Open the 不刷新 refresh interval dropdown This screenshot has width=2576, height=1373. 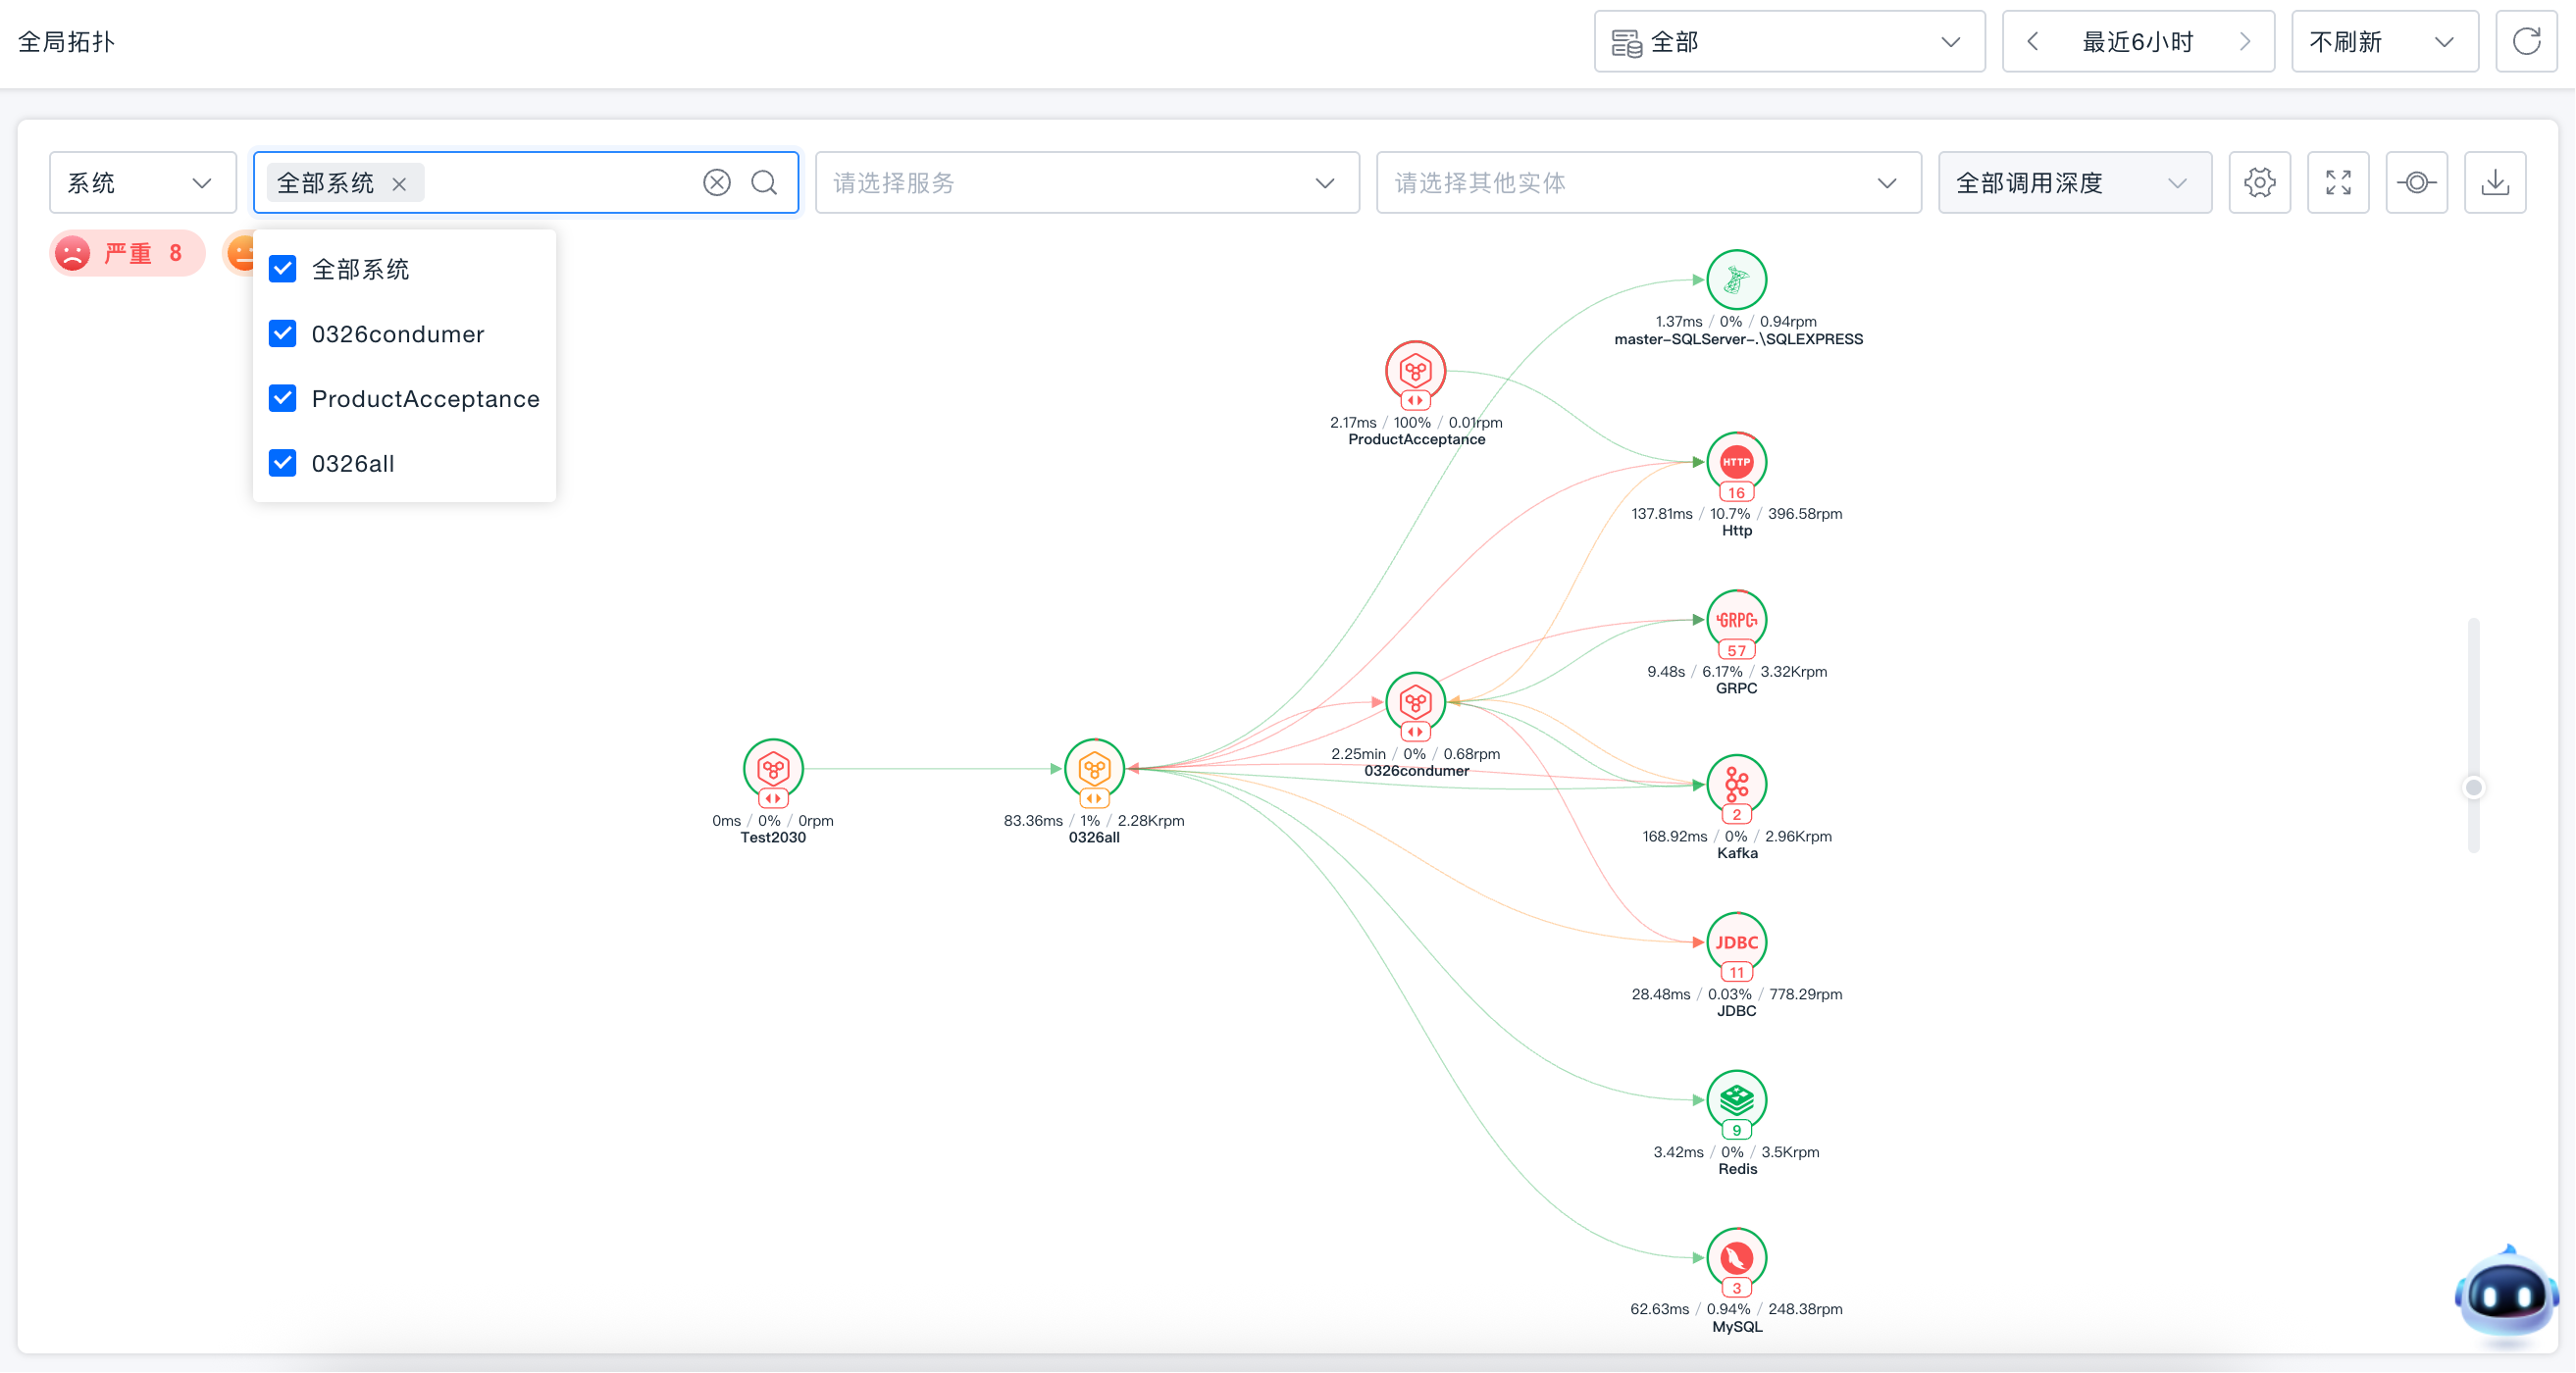click(2384, 41)
